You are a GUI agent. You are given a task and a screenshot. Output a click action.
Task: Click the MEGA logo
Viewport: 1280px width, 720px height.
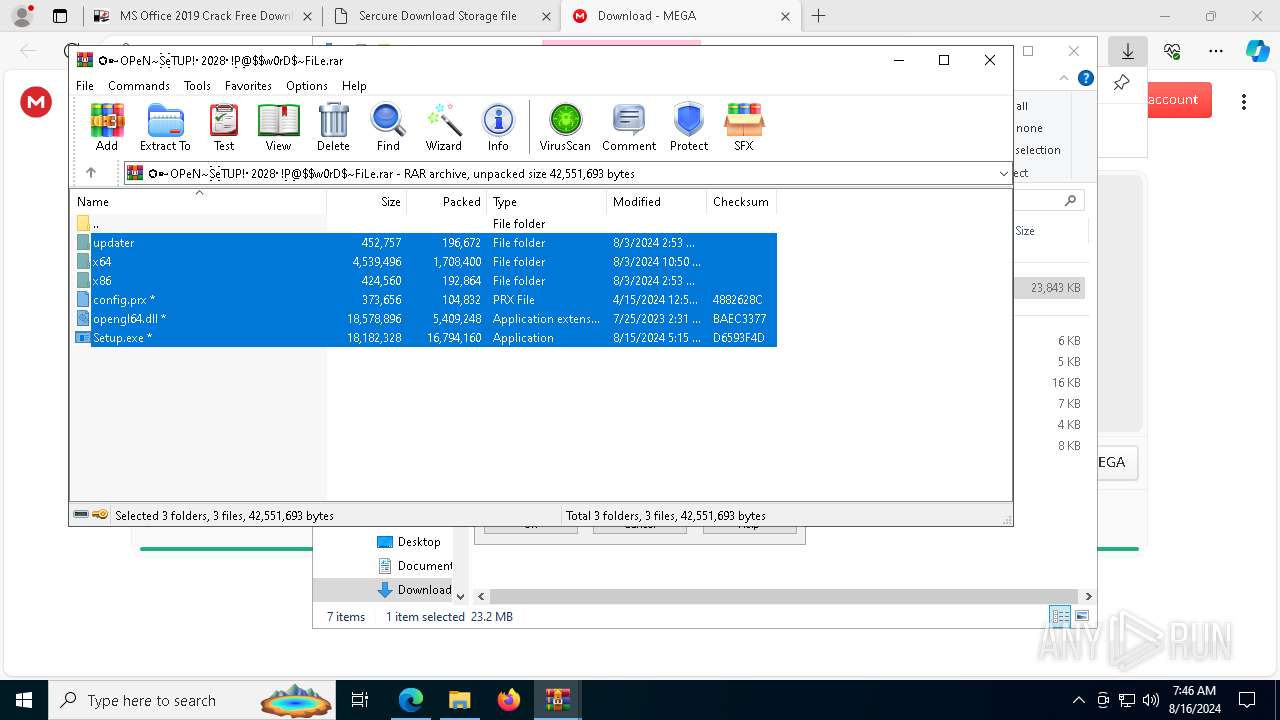click(x=36, y=101)
